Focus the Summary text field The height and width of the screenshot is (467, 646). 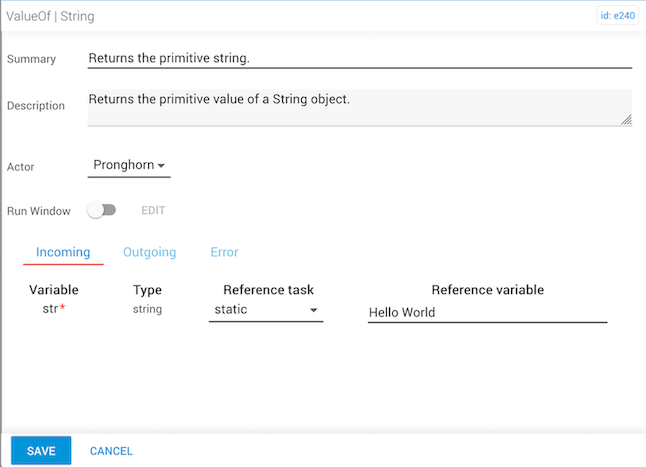pyautogui.click(x=359, y=58)
